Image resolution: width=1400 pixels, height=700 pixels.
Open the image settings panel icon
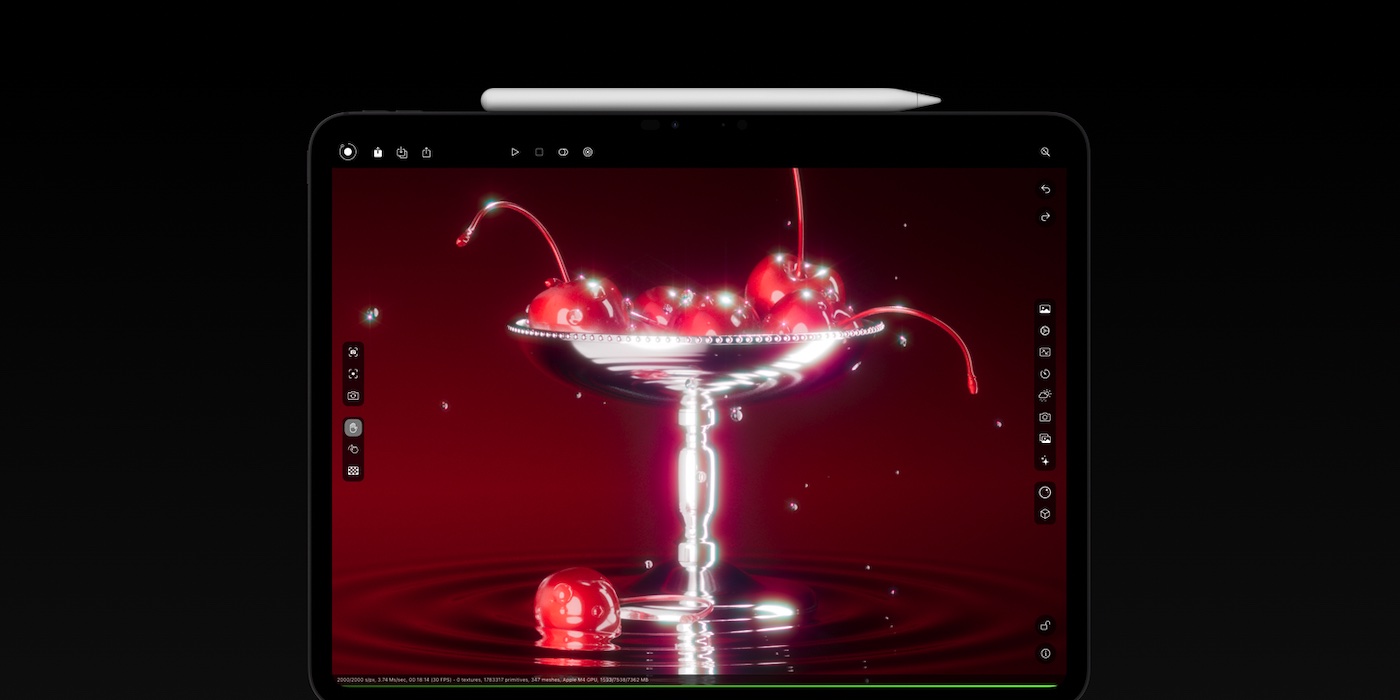[x=1045, y=310]
